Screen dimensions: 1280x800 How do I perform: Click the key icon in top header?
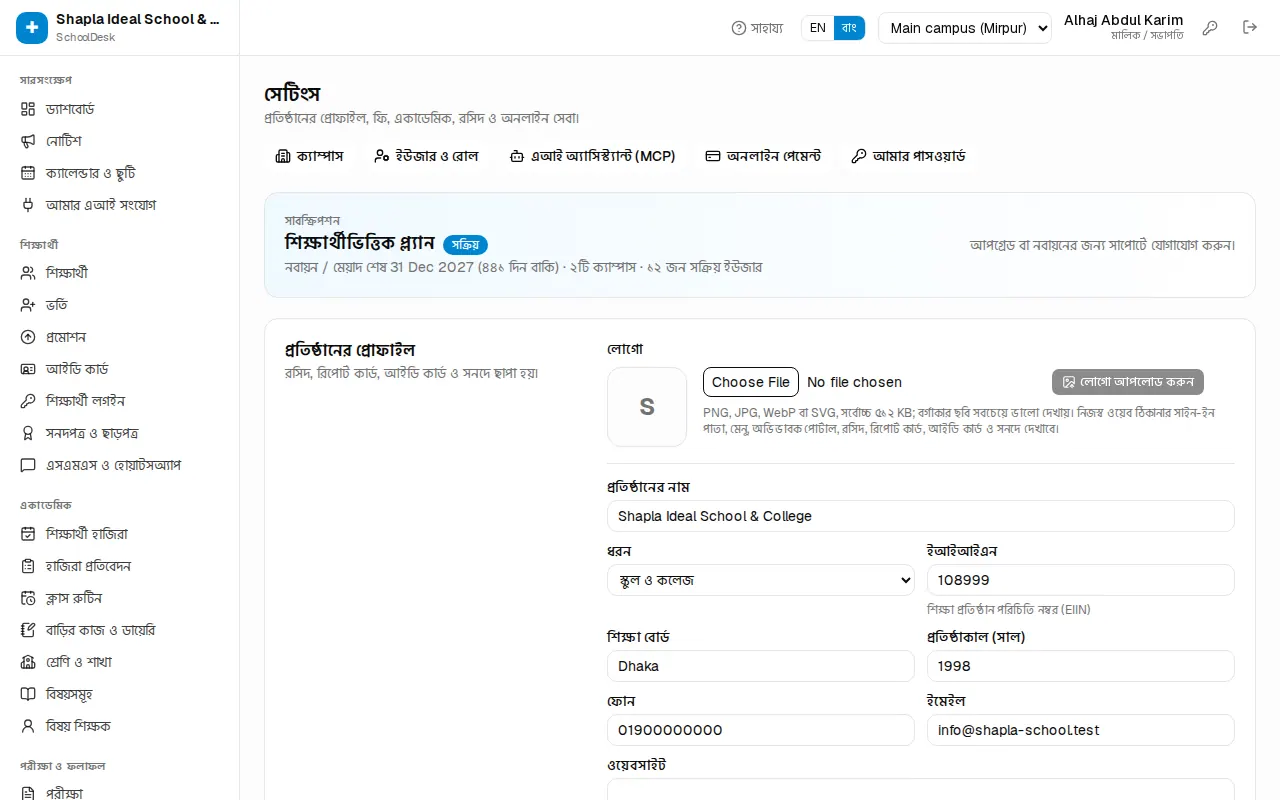1210,28
